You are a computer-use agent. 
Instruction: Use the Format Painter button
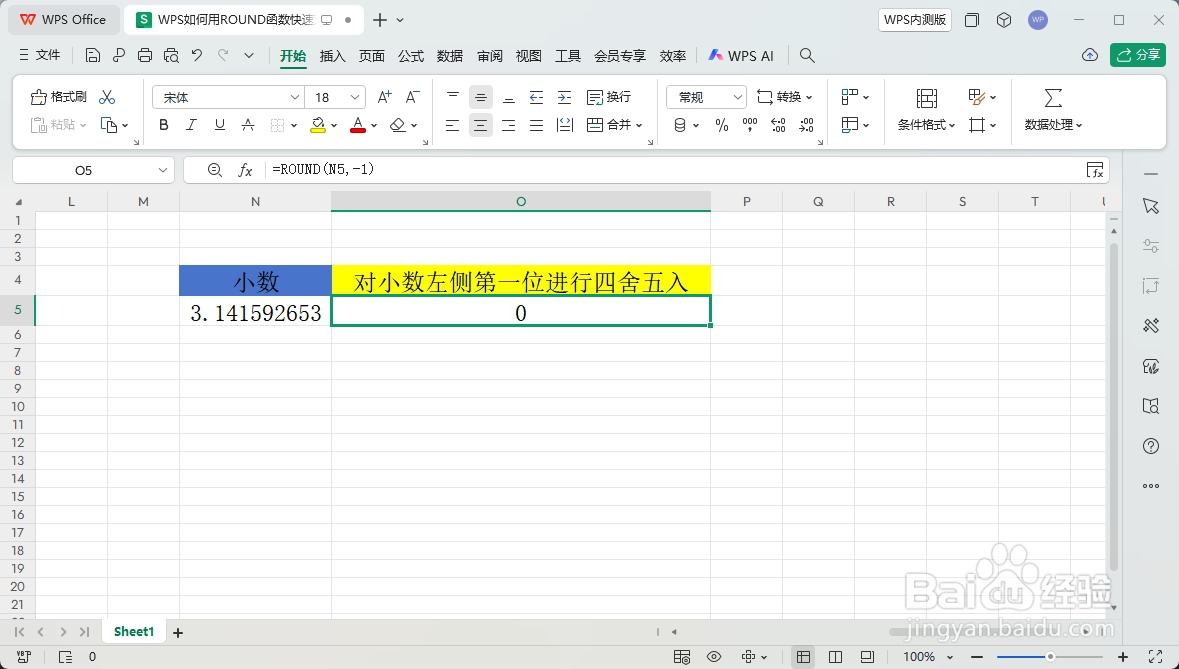(59, 97)
